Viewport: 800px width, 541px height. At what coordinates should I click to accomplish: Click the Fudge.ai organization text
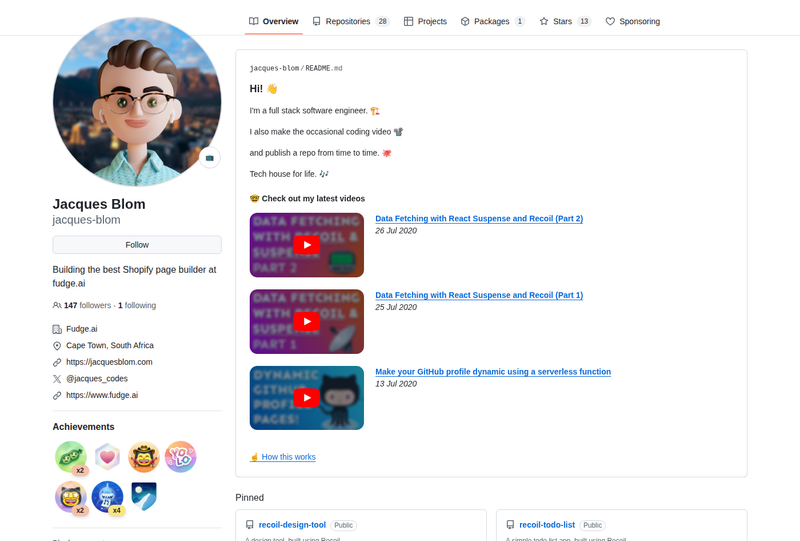click(x=82, y=329)
